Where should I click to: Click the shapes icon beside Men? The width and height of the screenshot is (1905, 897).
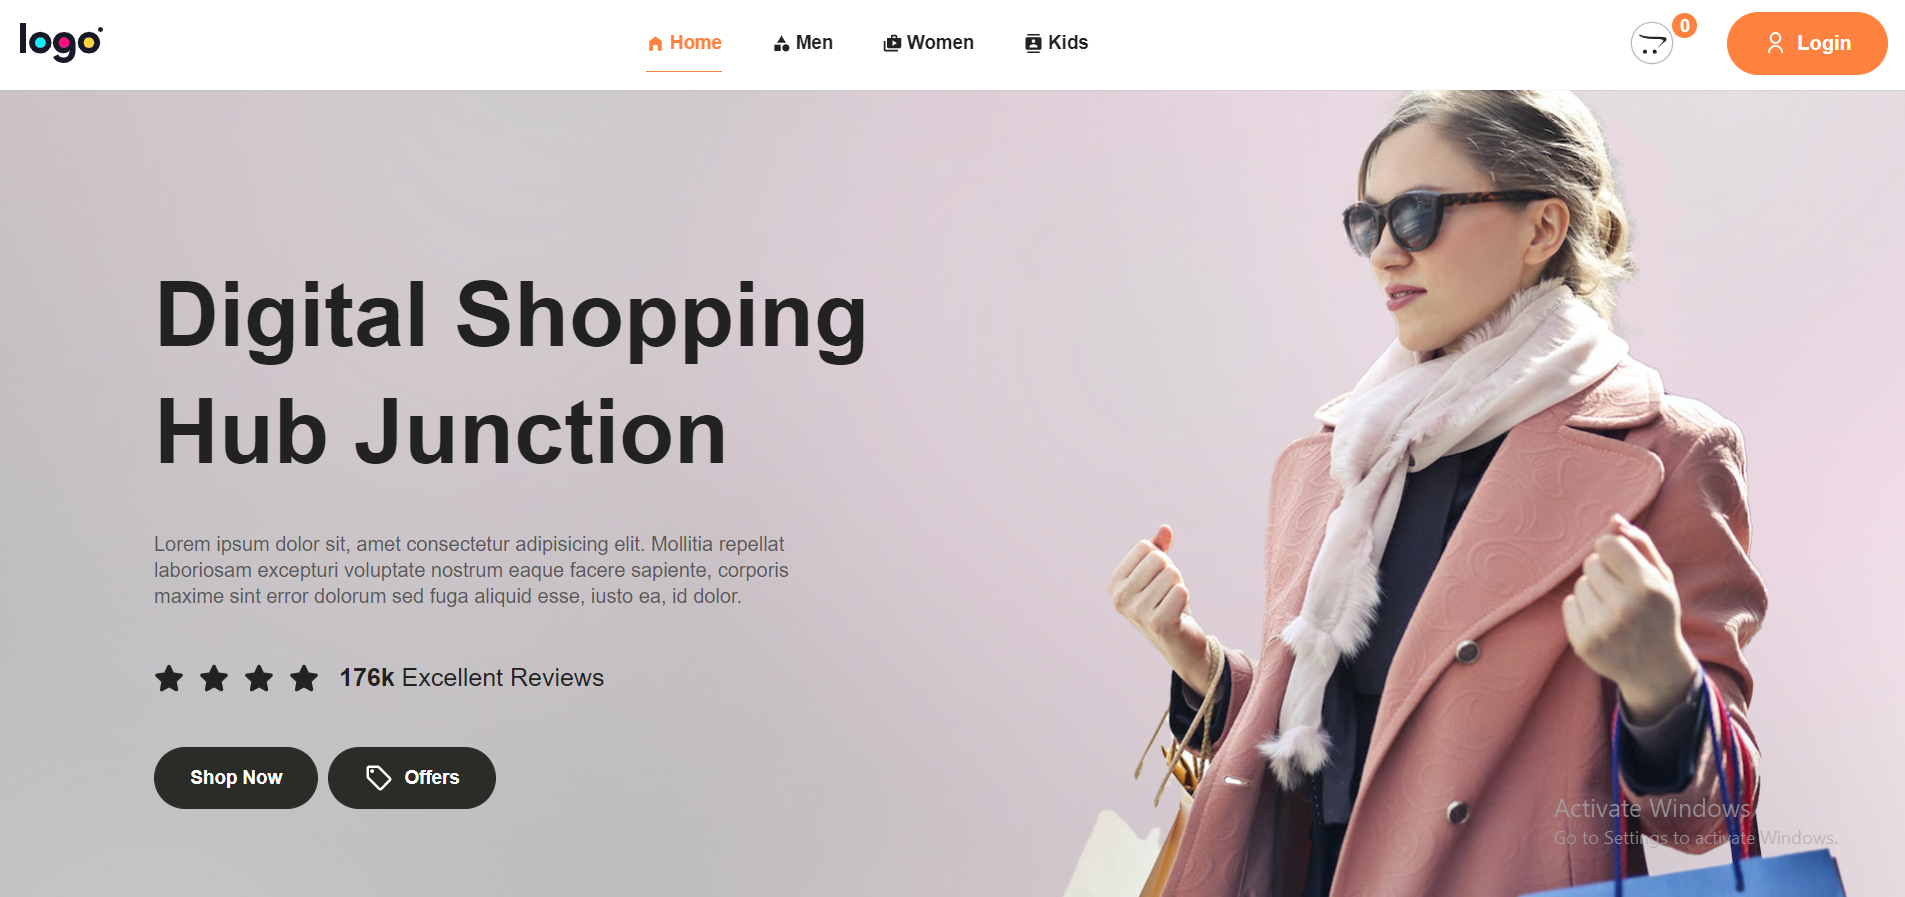(782, 44)
